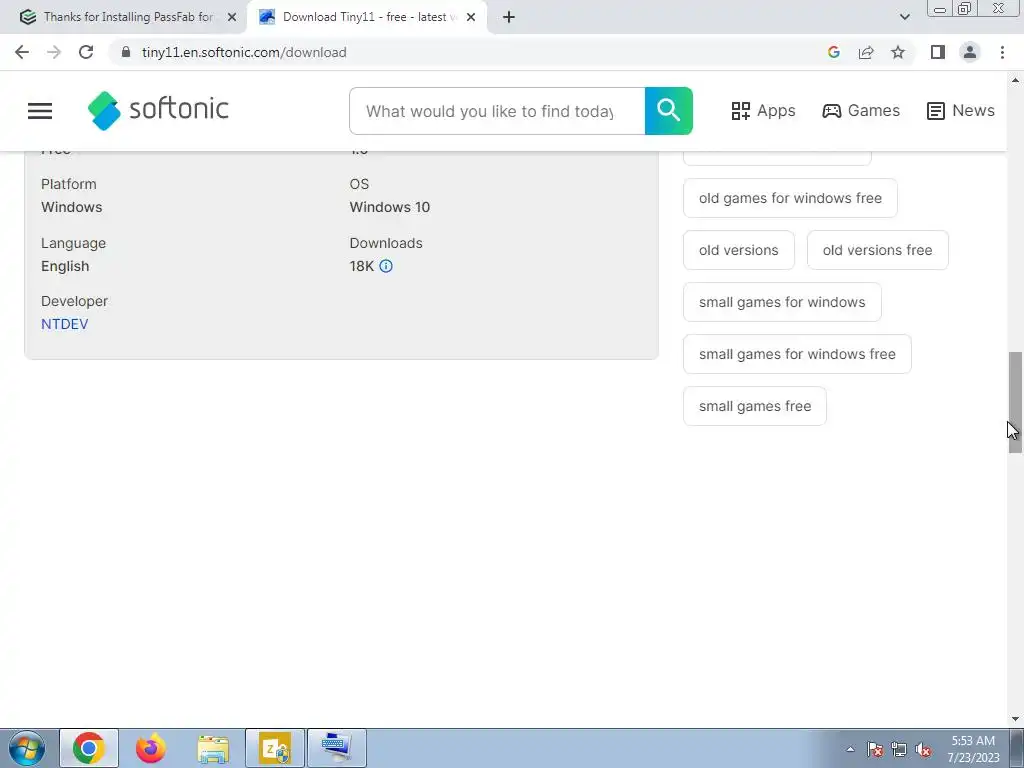Reload the current page
Screen dimensions: 1024x768
coord(86,52)
